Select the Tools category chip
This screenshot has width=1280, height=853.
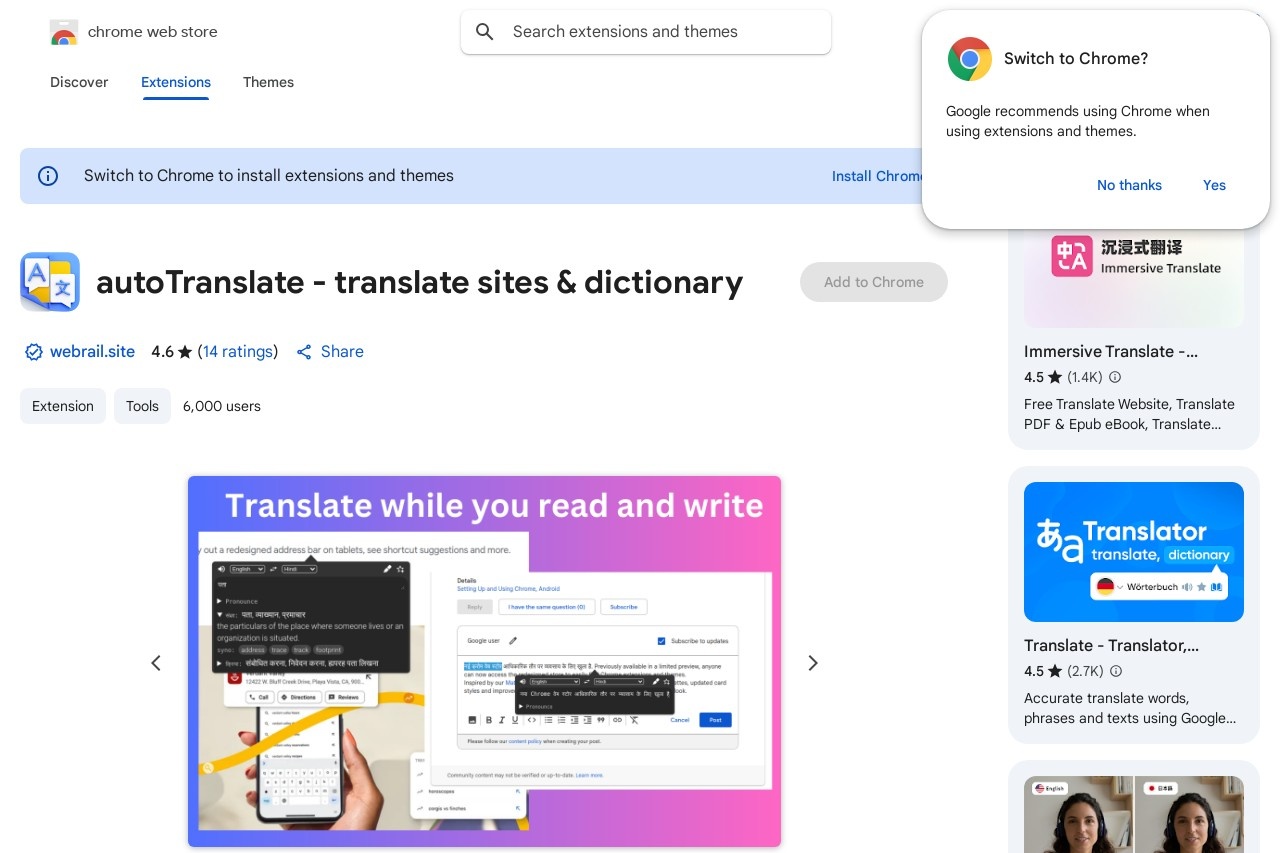[142, 406]
